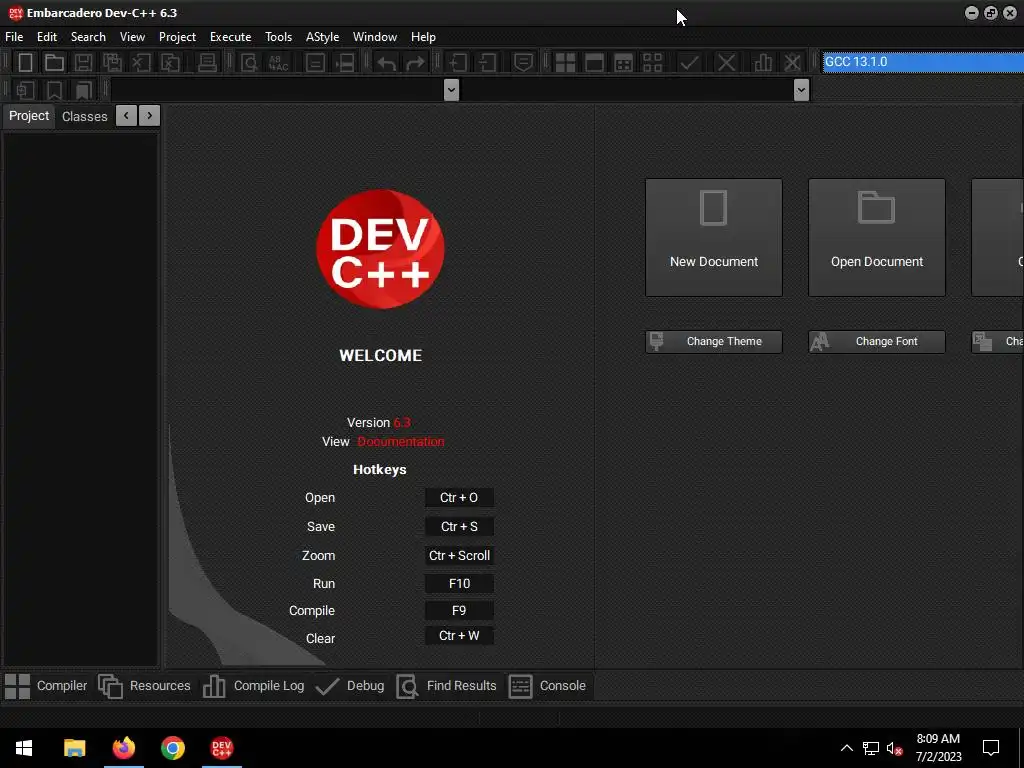The image size is (1024, 768).
Task: Click the Stop execution X toolbar icon
Action: click(x=726, y=63)
